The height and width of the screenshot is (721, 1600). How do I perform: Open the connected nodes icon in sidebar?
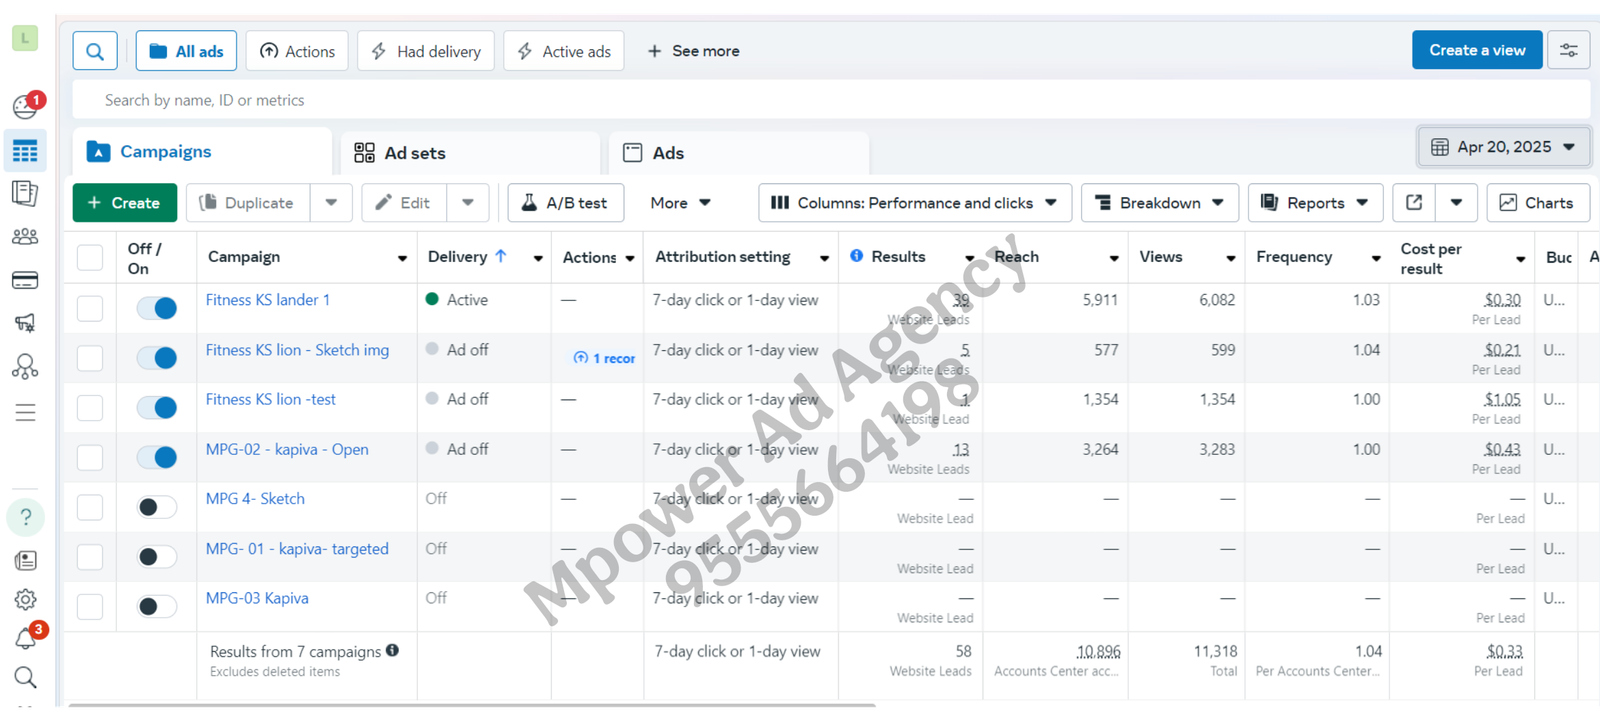pyautogui.click(x=25, y=367)
